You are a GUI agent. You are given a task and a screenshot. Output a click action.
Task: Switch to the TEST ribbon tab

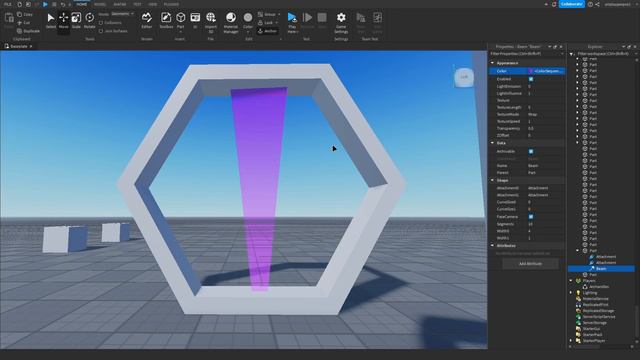[138, 4]
